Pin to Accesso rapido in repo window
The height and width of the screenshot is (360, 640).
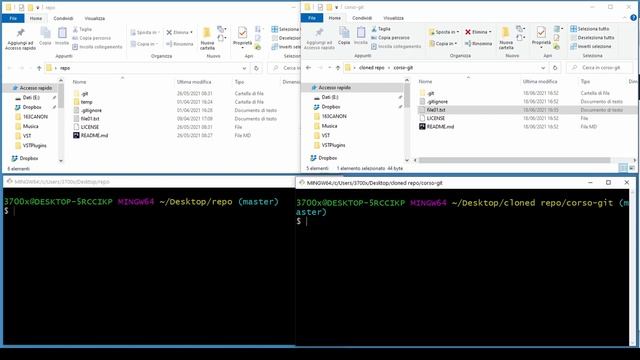pyautogui.click(x=20, y=39)
